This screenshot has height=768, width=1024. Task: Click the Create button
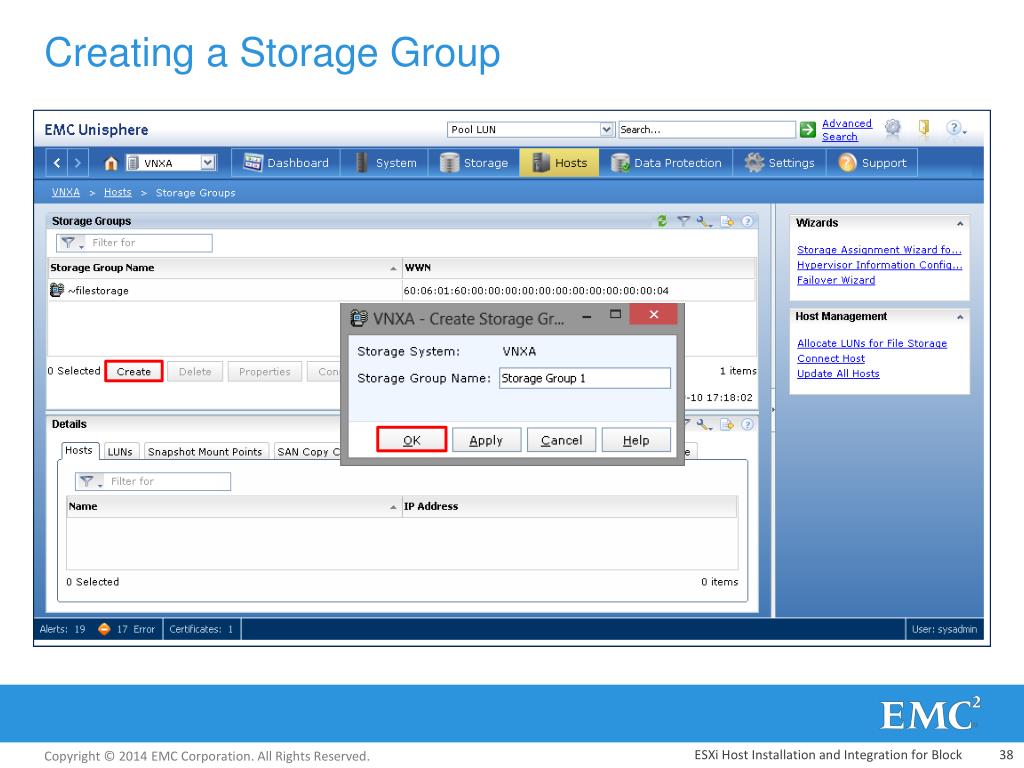133,372
